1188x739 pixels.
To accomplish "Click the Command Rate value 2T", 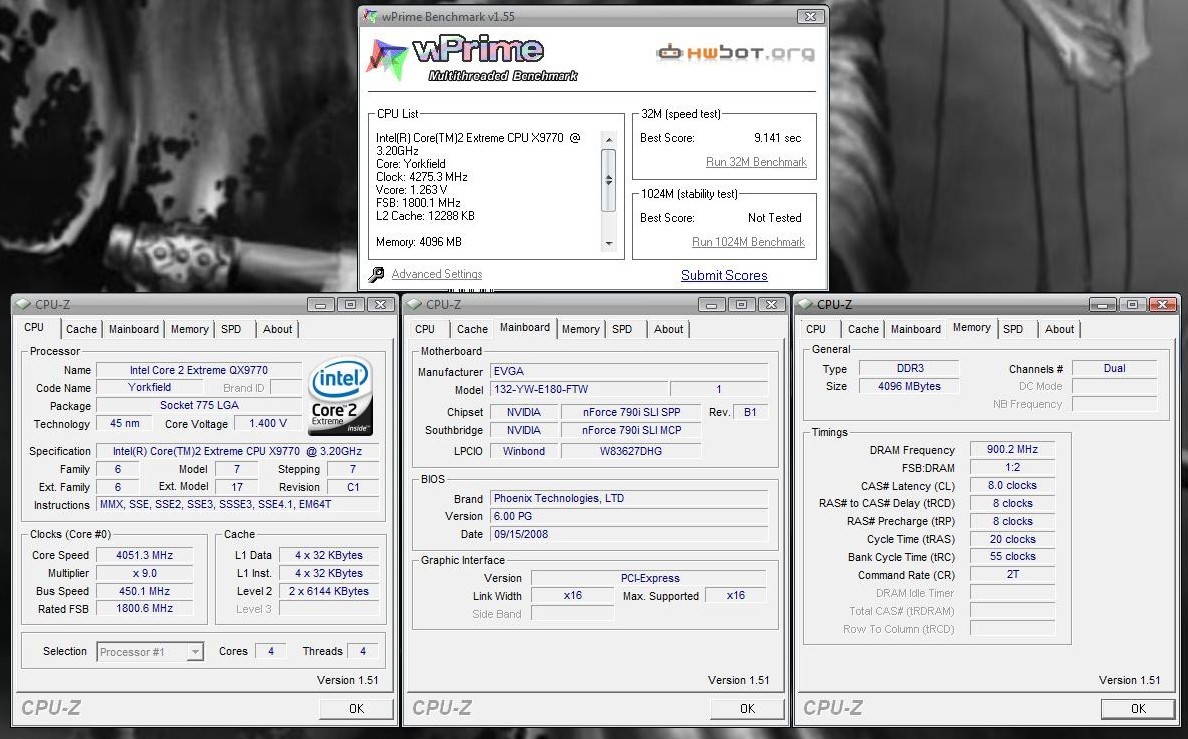I will click(1012, 575).
